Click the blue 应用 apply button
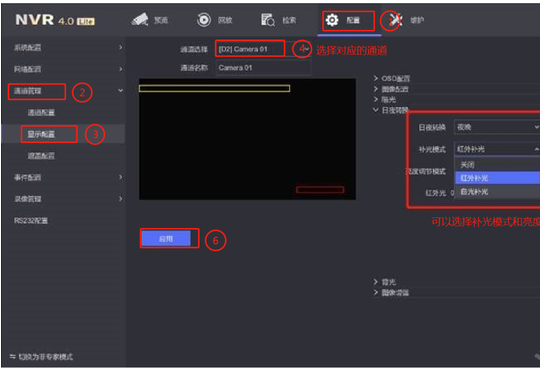Screen dimensions: 540x368 (166, 239)
